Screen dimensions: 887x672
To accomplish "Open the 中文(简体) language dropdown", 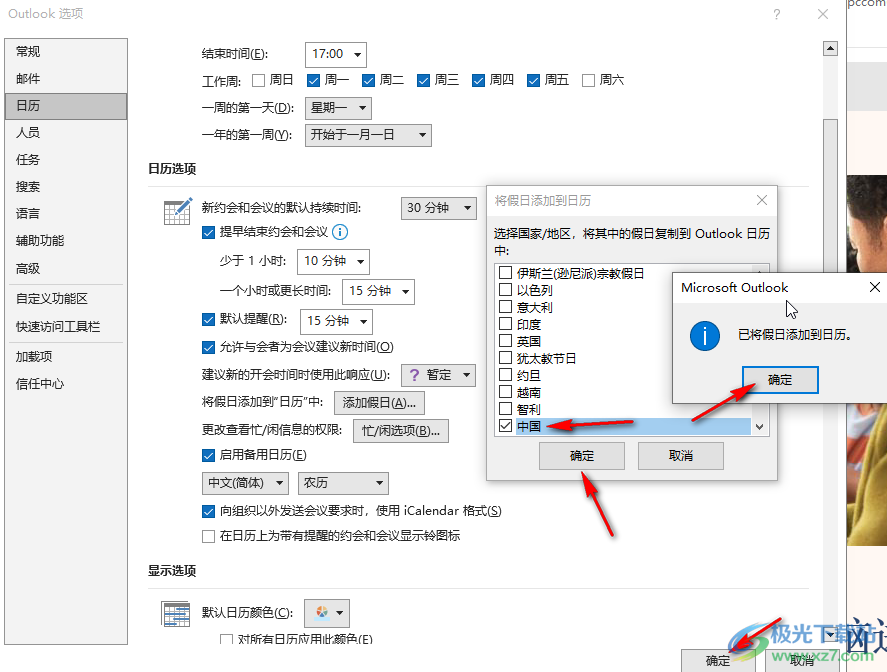I will [x=246, y=483].
